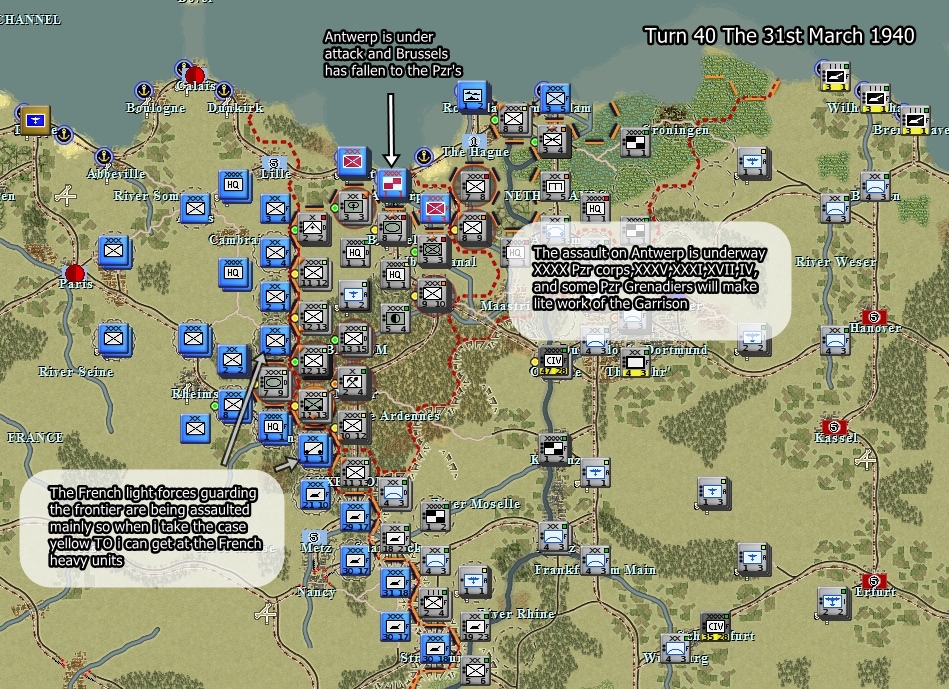The height and width of the screenshot is (689, 949).
Task: Click the 'Cambrai' city label
Action: tap(235, 240)
